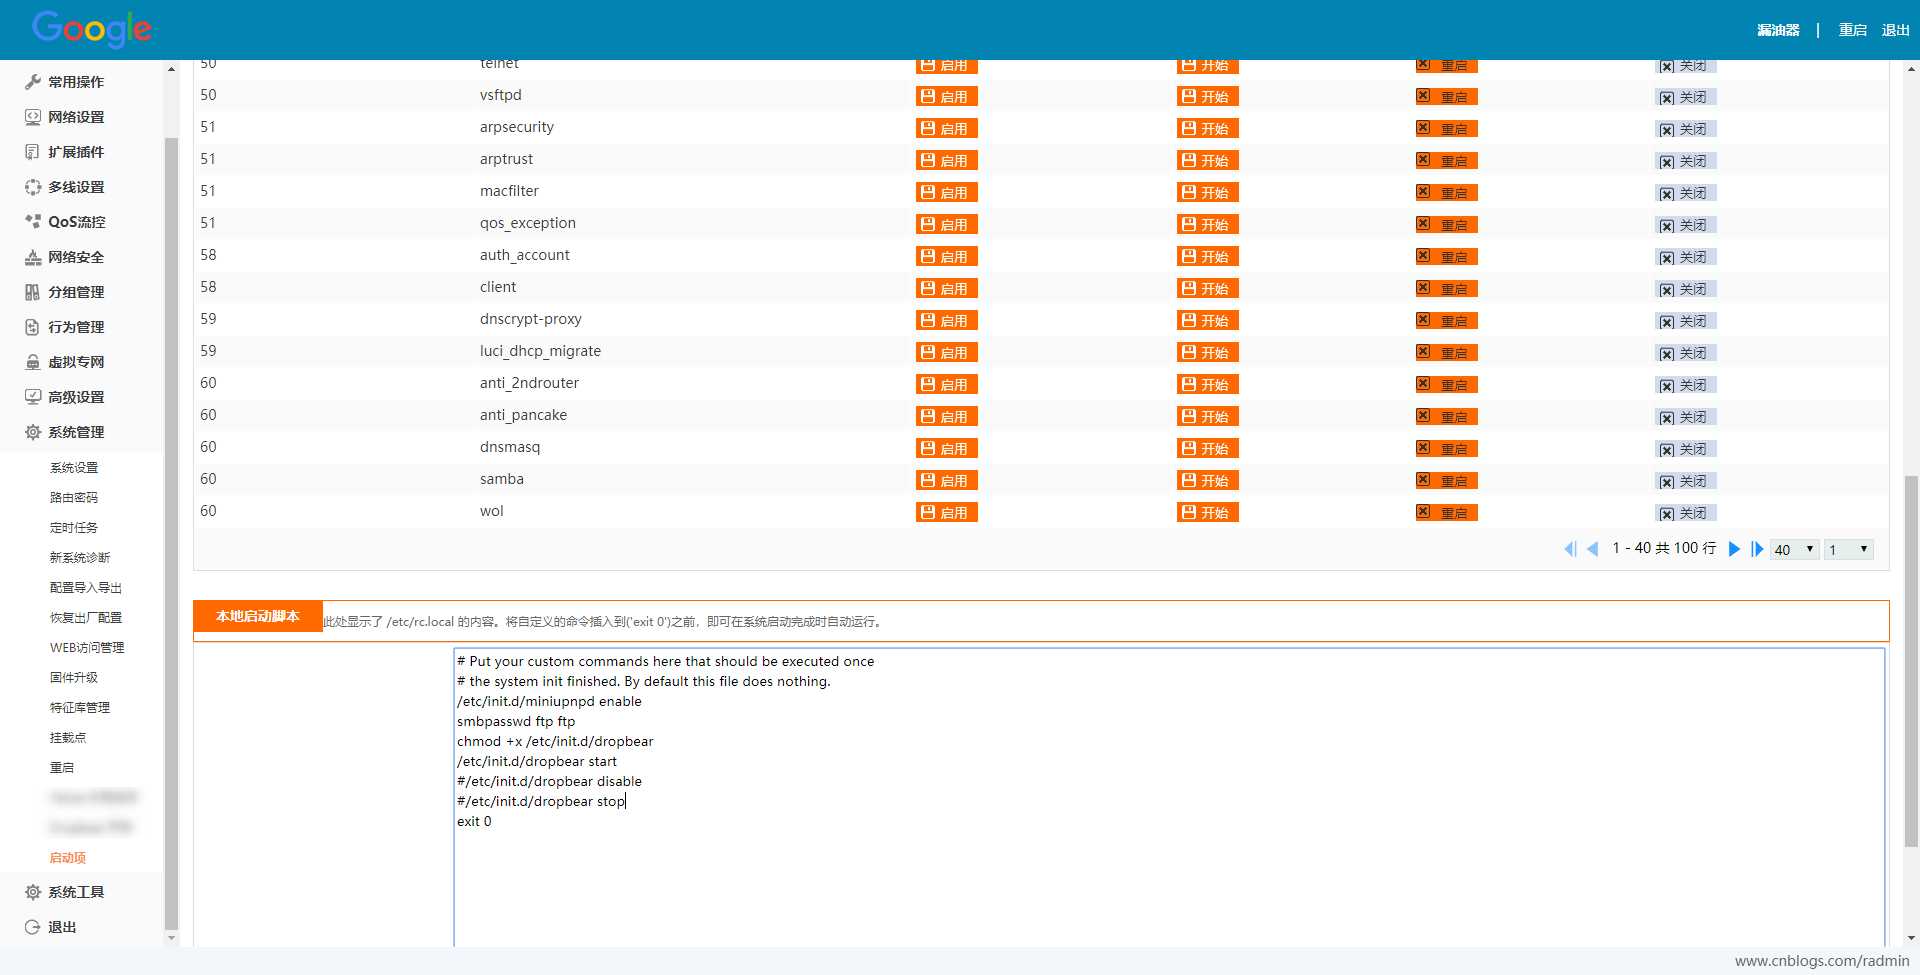Viewport: 1920px width, 975px height.
Task: Click the Google logo
Action: click(x=92, y=30)
